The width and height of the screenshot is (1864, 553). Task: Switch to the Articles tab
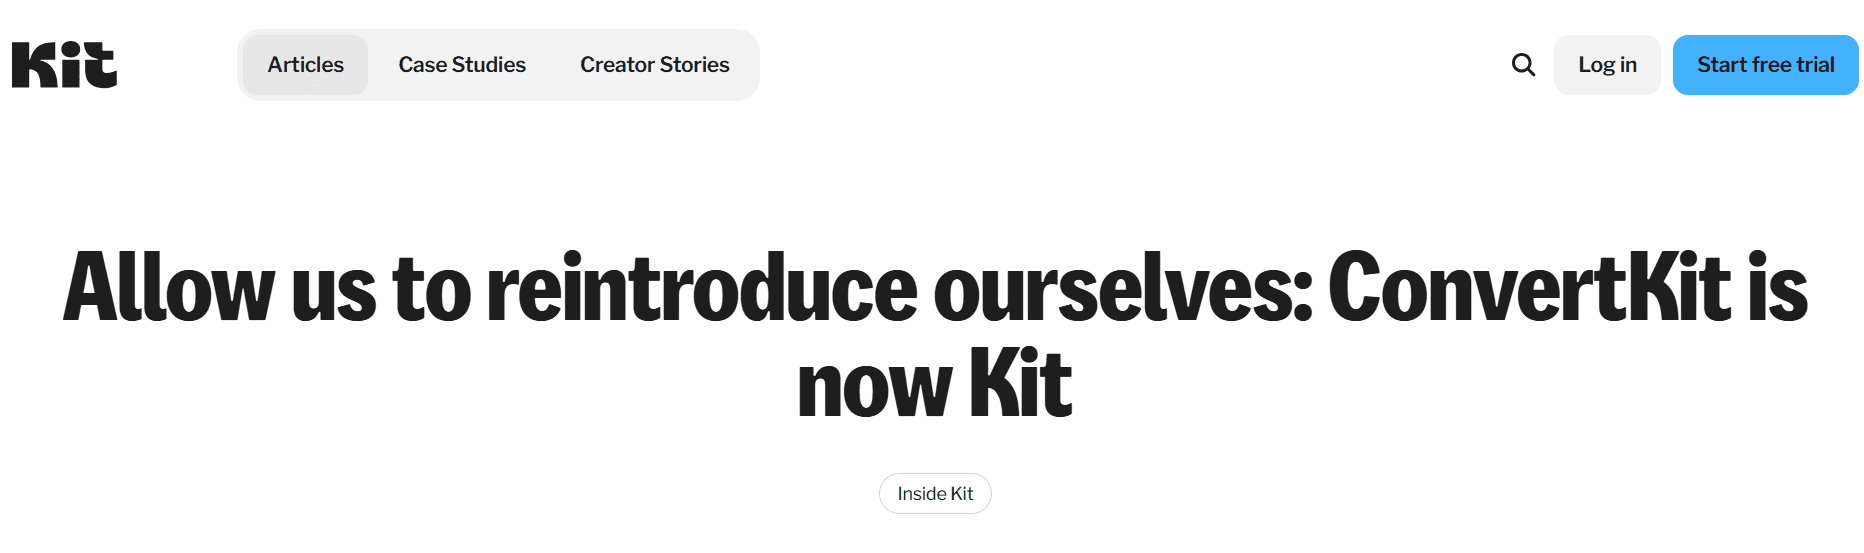(305, 65)
